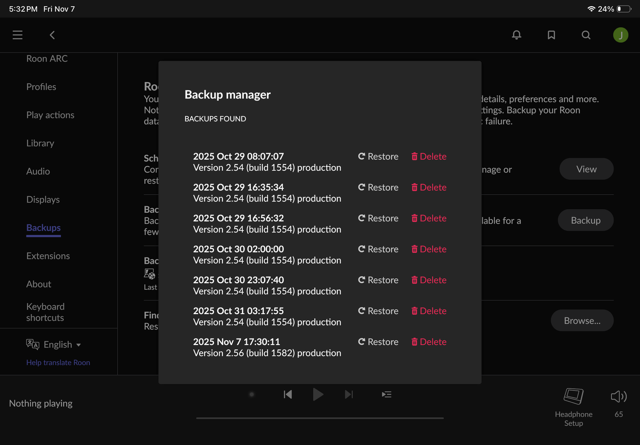Open search with the magnifier icon
This screenshot has width=640, height=445.
586,35
